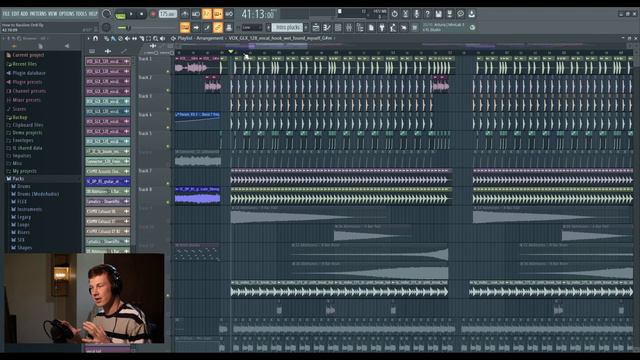Click arrow left of pattern selector
Image resolution: width=640 pixels, height=360 pixels.
point(269,27)
